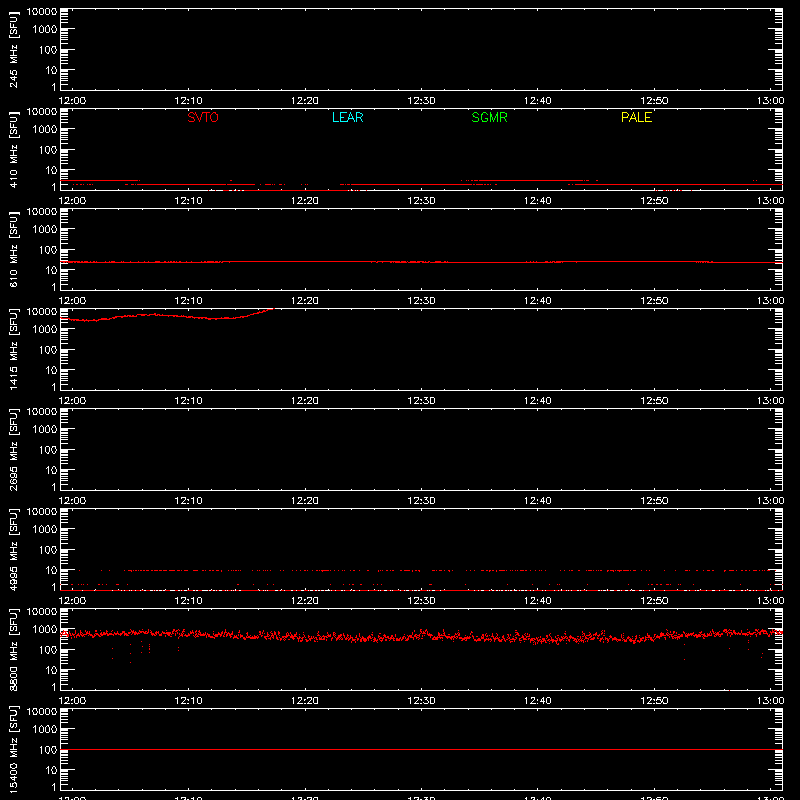This screenshot has height=800, width=800.
Task: Click 12:30 time label of 8800 MHz panel
Action: coord(421,701)
